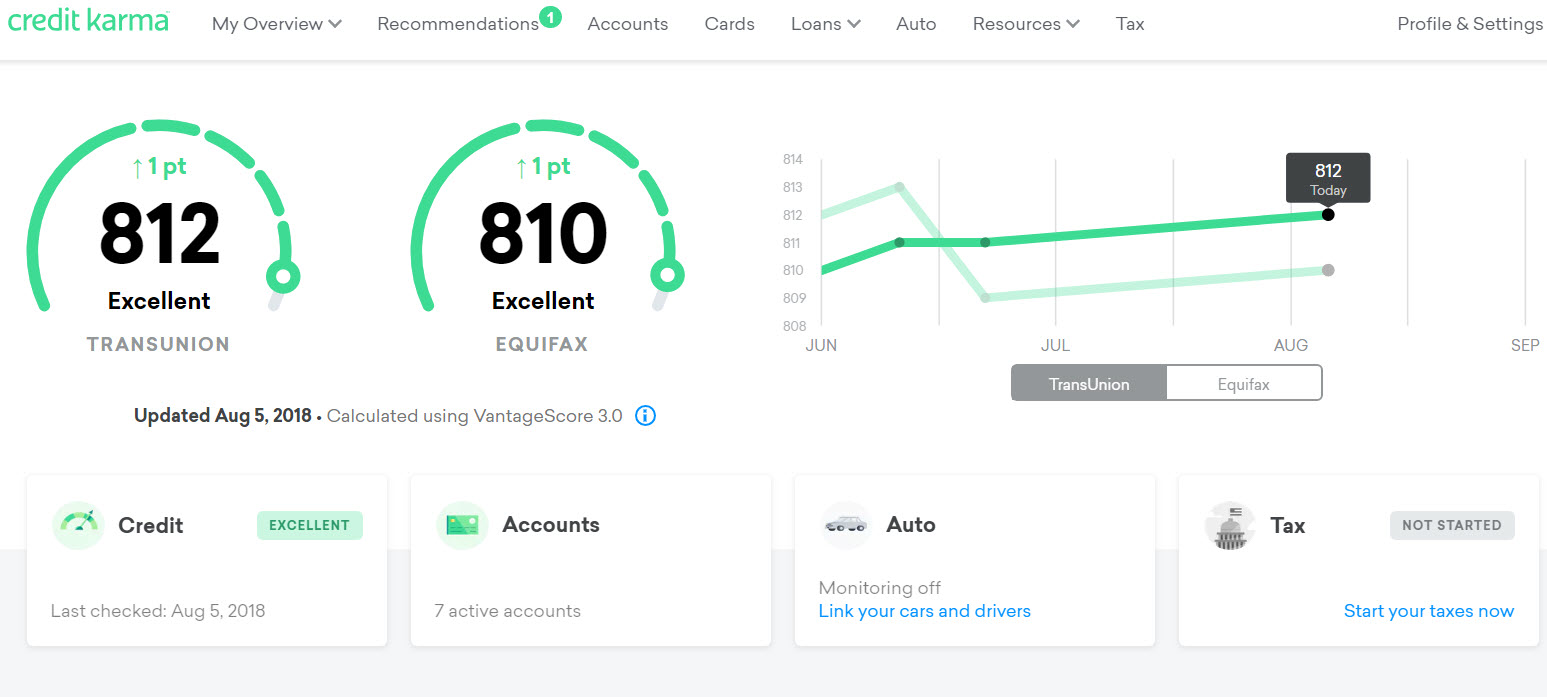Go to the Cards tab
The height and width of the screenshot is (697, 1547).
(729, 24)
